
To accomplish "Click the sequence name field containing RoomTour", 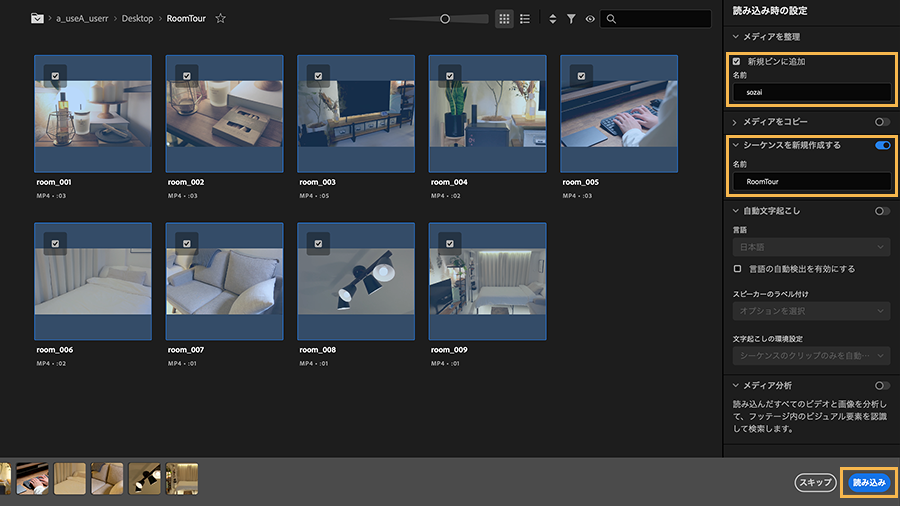I will pyautogui.click(x=811, y=182).
